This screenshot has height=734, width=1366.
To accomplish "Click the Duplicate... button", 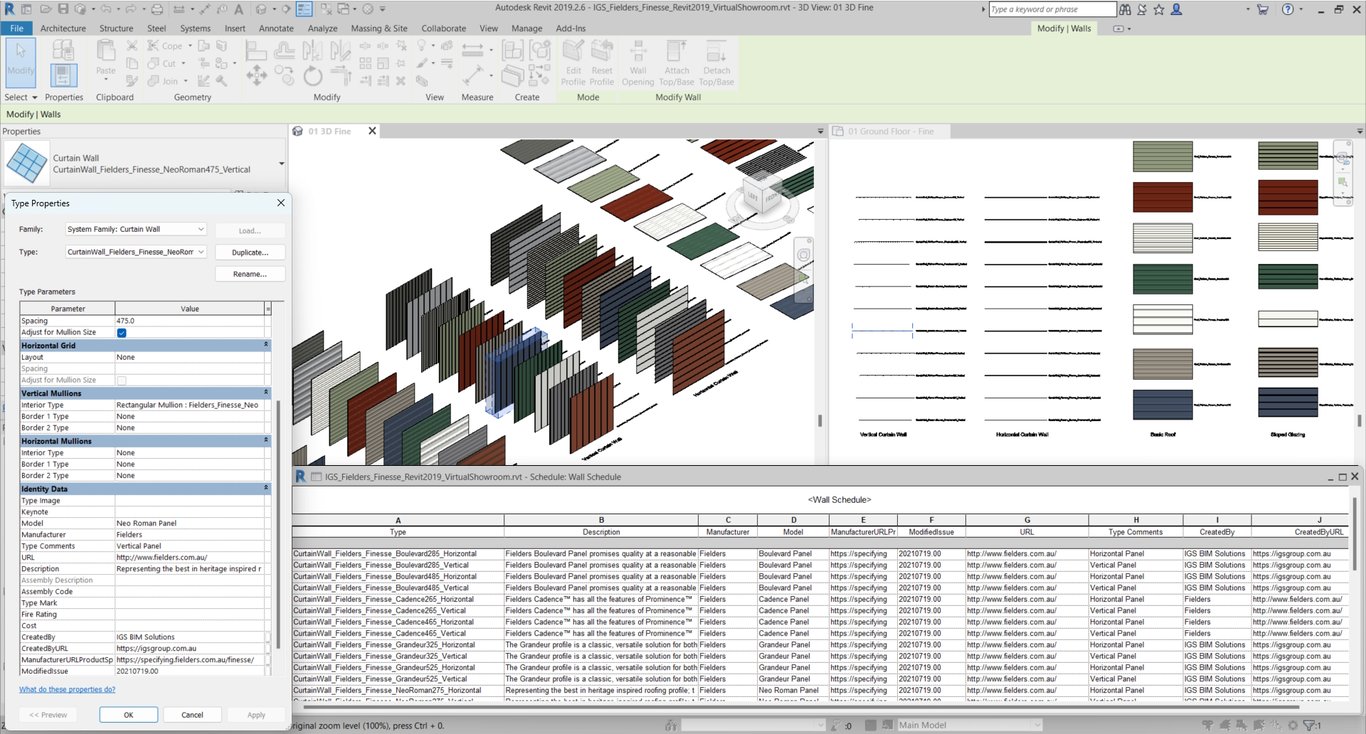I will pyautogui.click(x=249, y=253).
